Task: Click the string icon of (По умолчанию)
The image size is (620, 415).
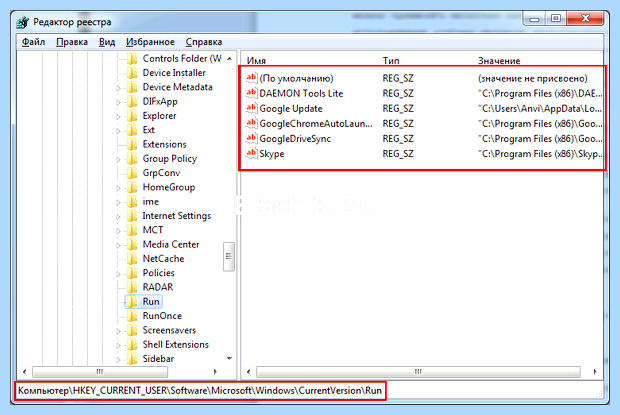Action: click(251, 78)
